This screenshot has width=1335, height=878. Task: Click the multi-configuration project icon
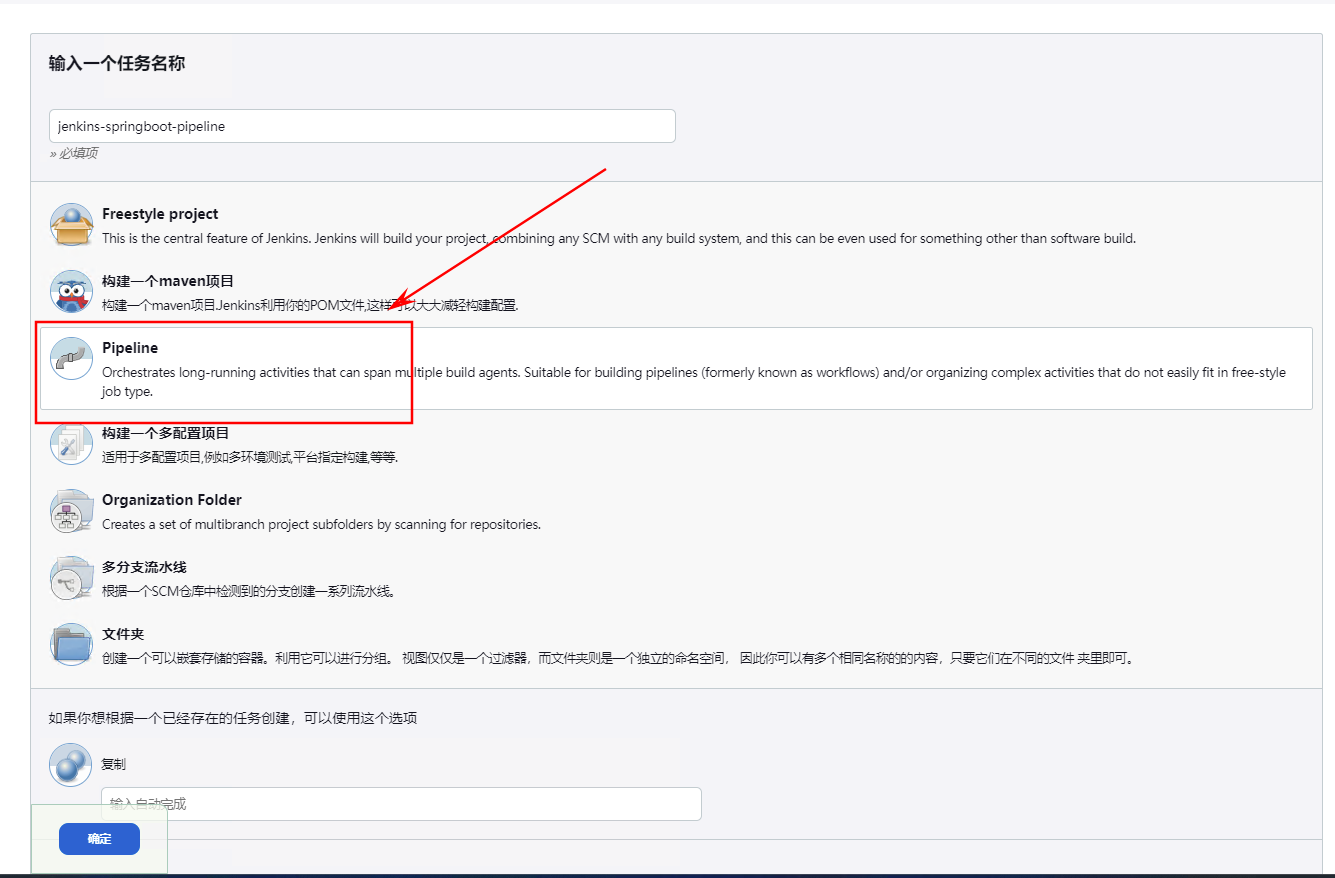pos(72,443)
